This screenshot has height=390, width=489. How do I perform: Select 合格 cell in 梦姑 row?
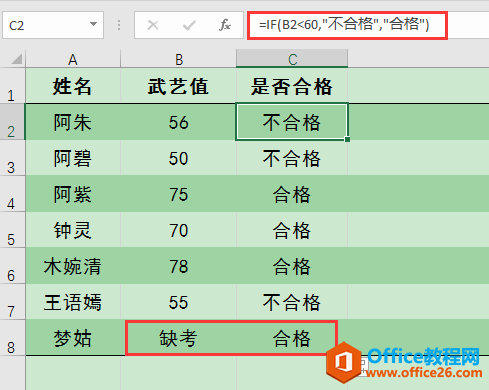coord(292,338)
